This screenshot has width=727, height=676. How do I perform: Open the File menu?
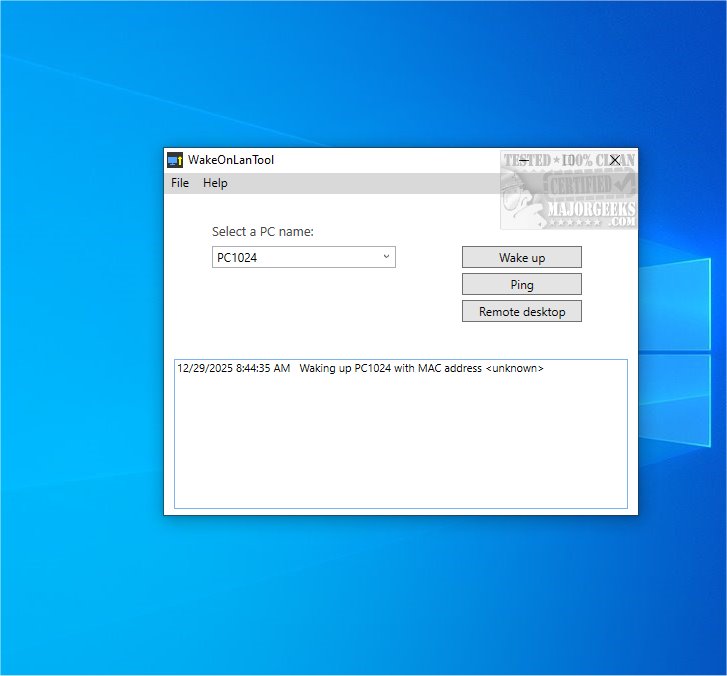(x=180, y=183)
